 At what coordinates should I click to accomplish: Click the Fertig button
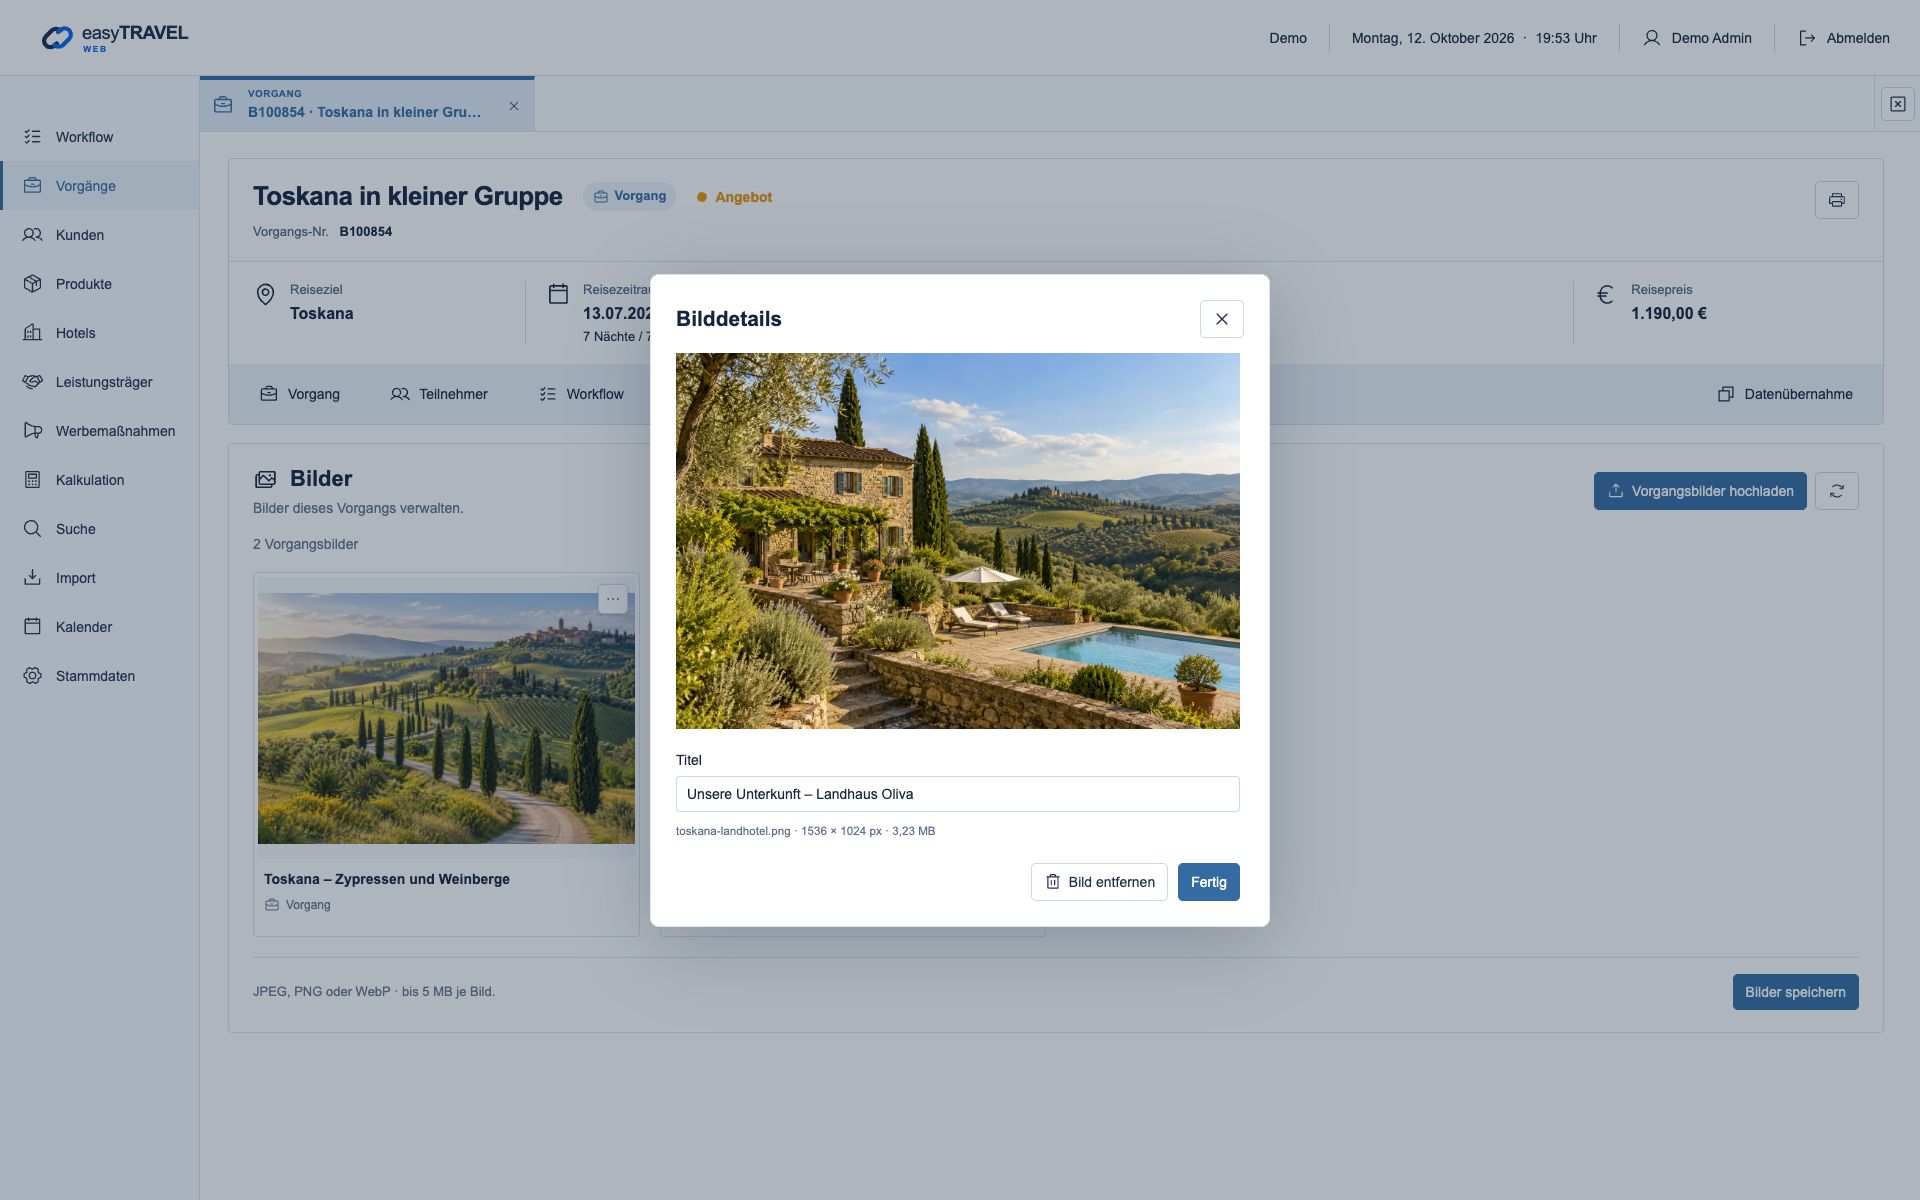coord(1208,882)
